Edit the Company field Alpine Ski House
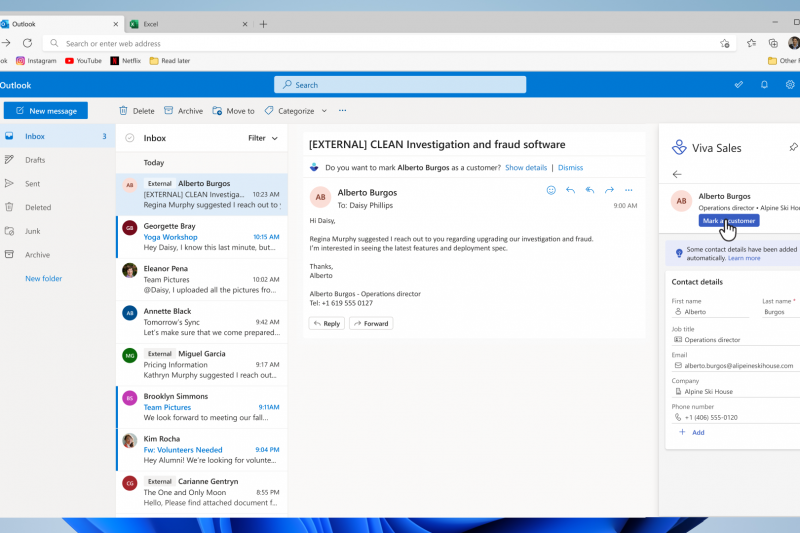The image size is (800, 533). coord(736,392)
